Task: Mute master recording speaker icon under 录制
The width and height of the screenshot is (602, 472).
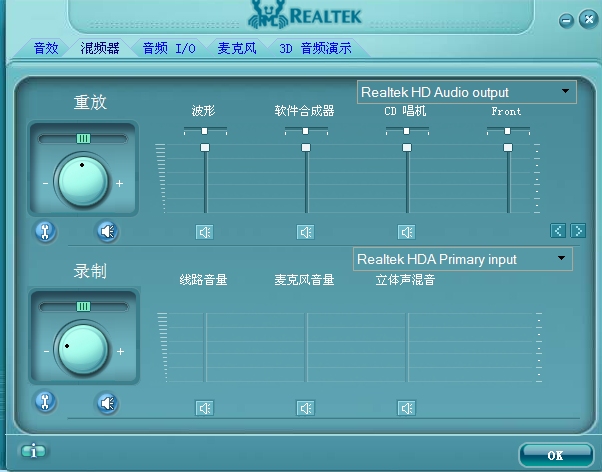Action: (107, 403)
